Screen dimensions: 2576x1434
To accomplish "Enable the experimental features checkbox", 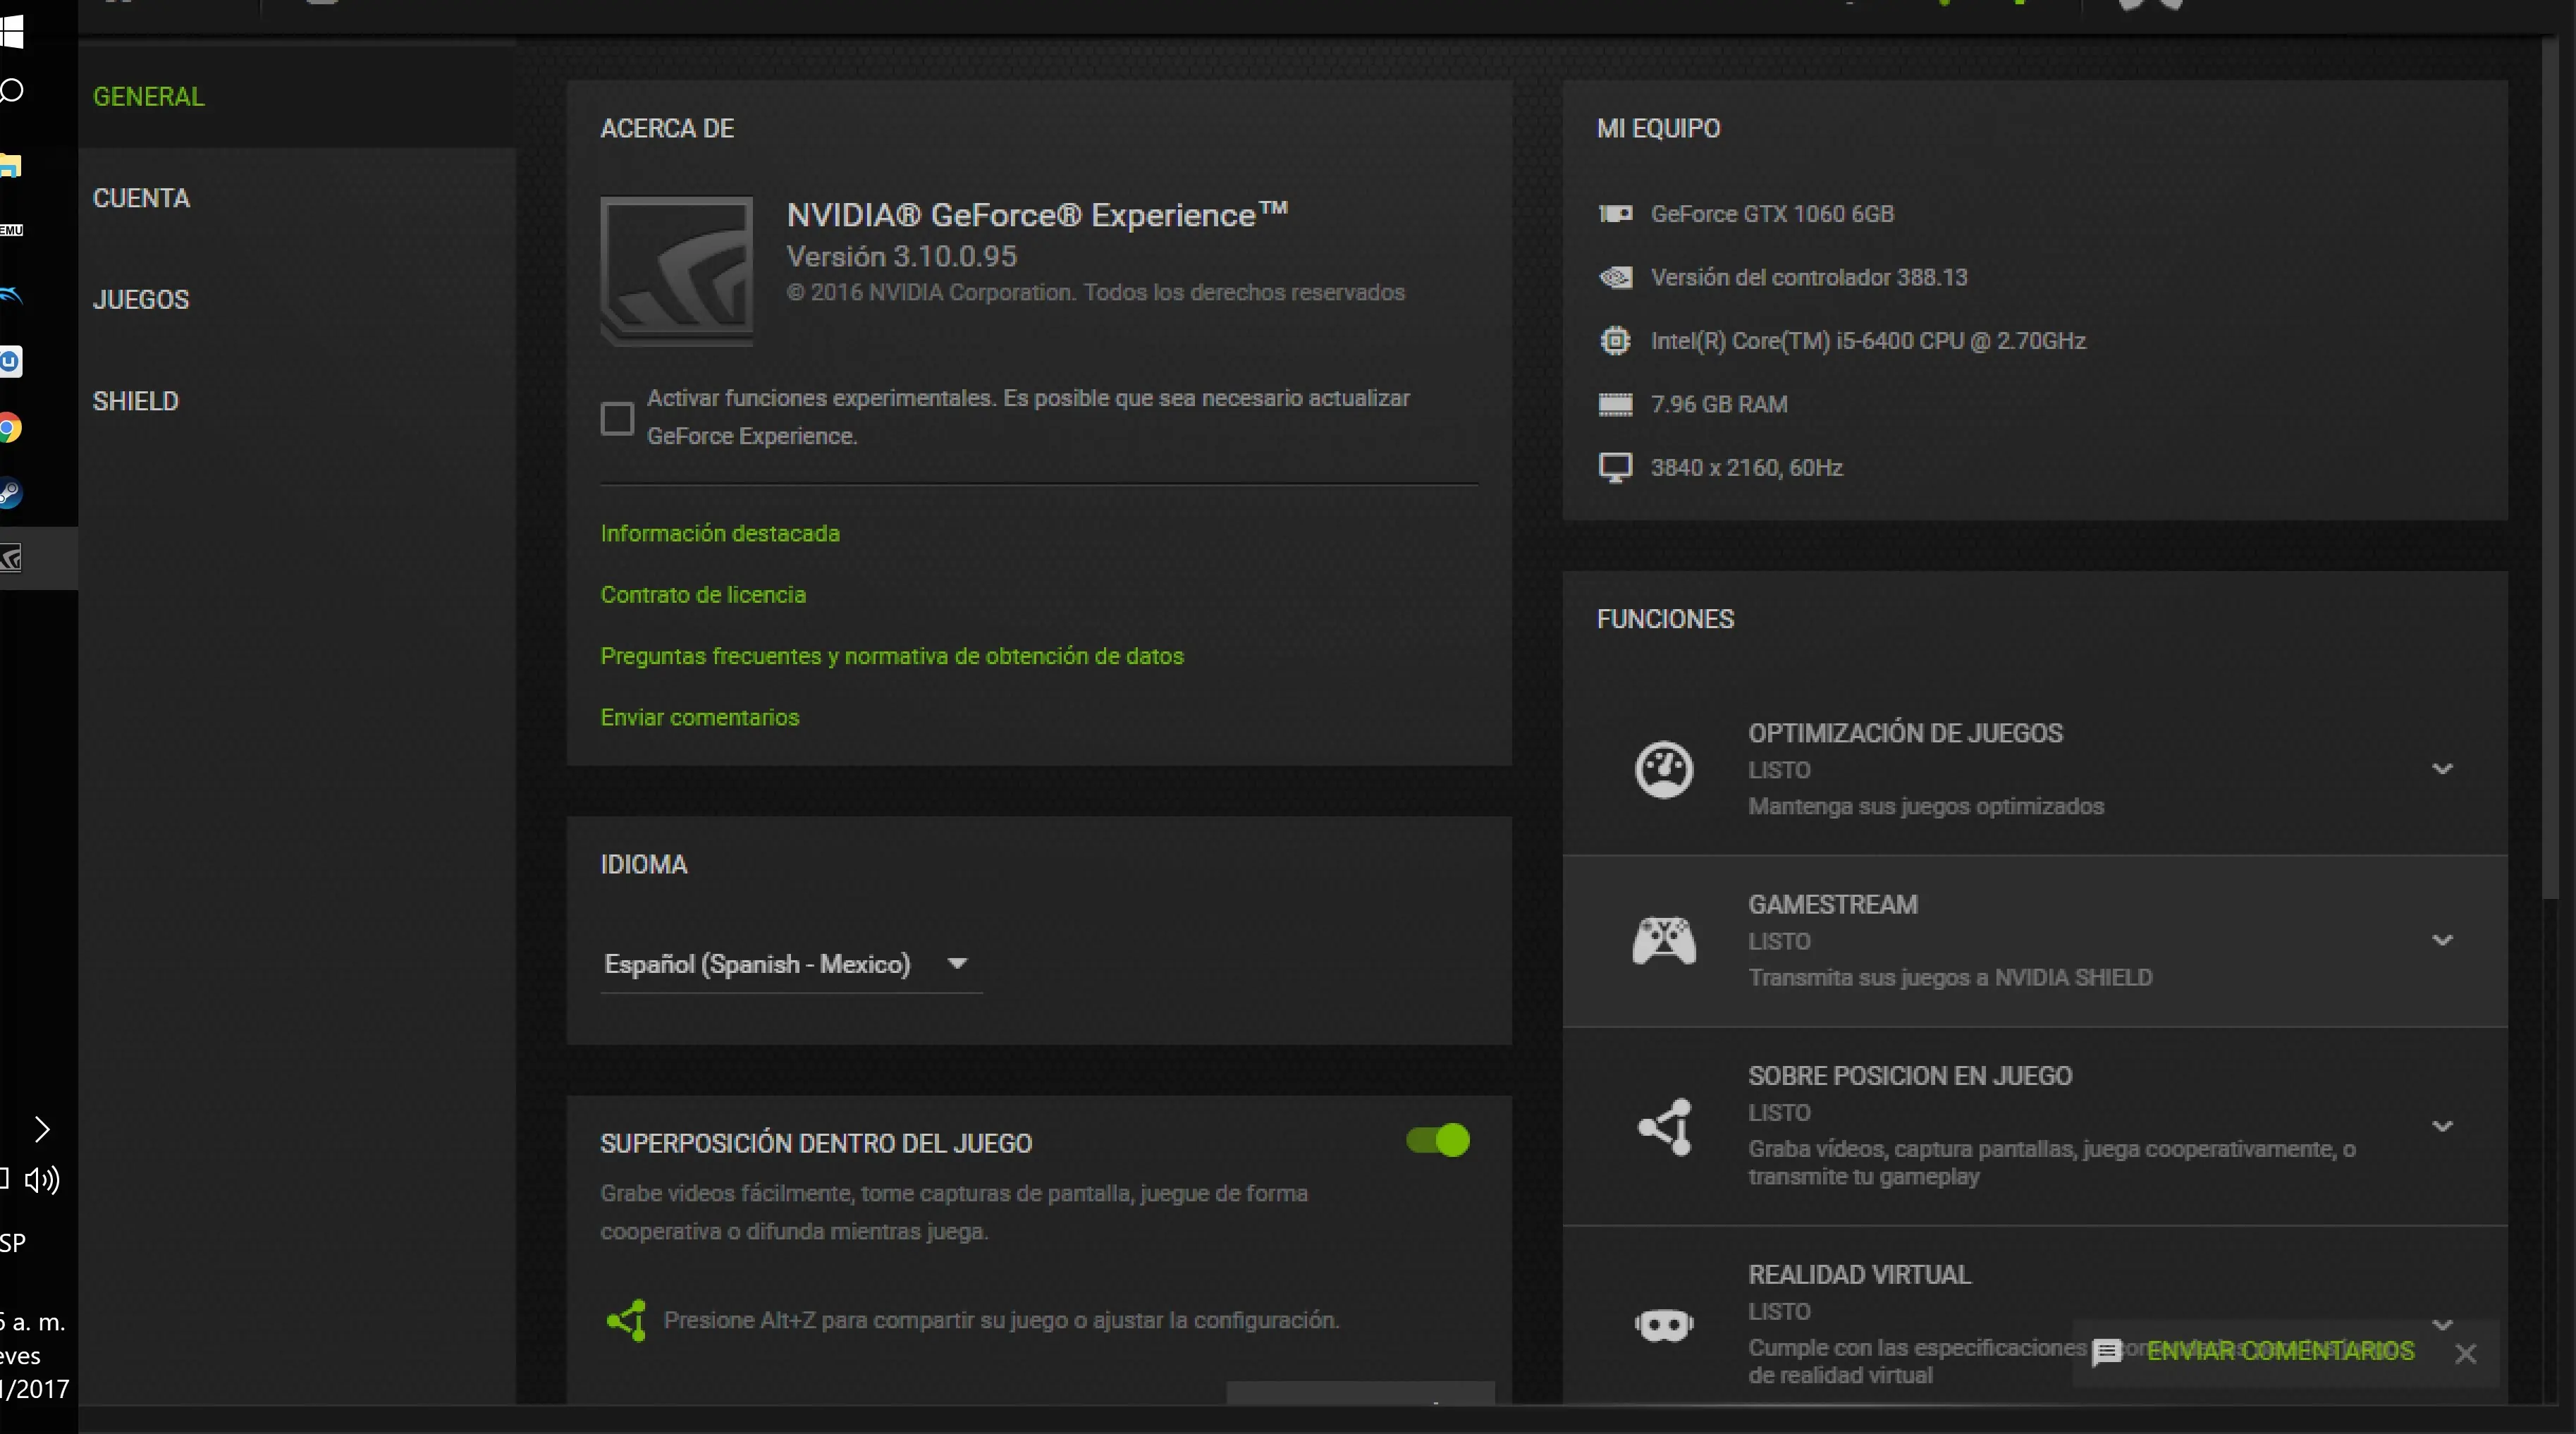I will 617,418.
